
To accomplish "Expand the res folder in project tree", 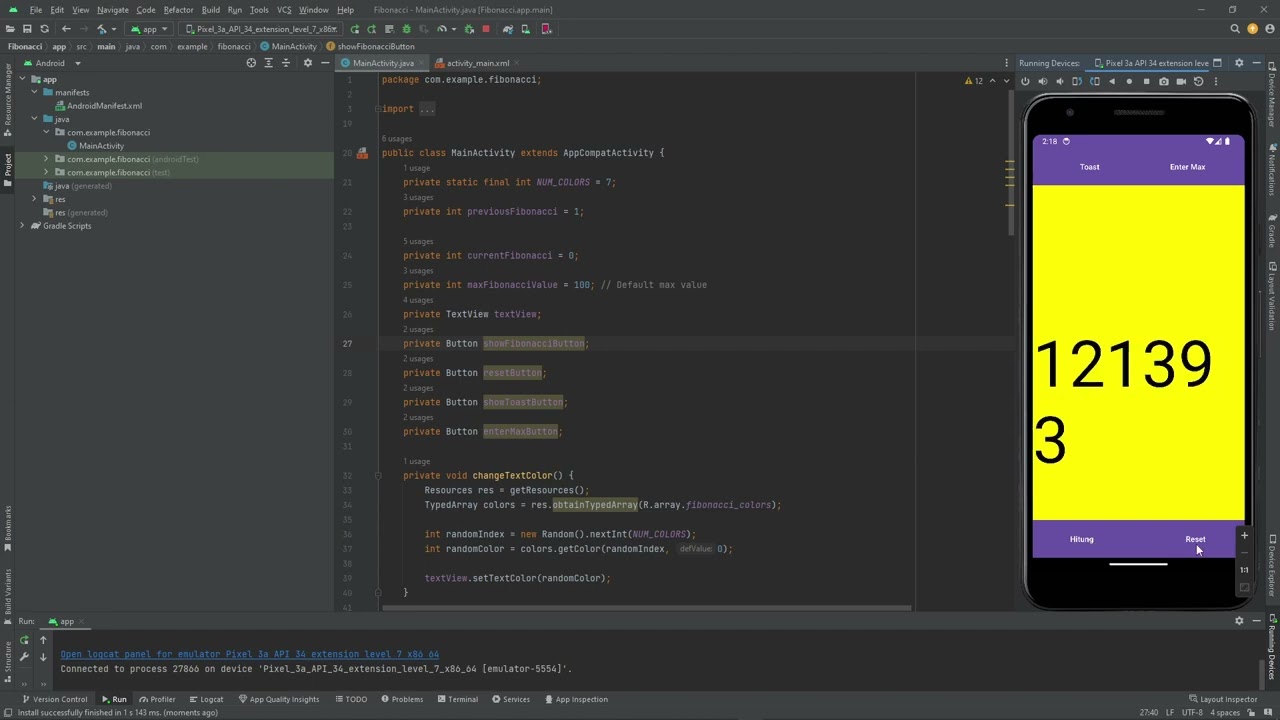I will [x=34, y=199].
